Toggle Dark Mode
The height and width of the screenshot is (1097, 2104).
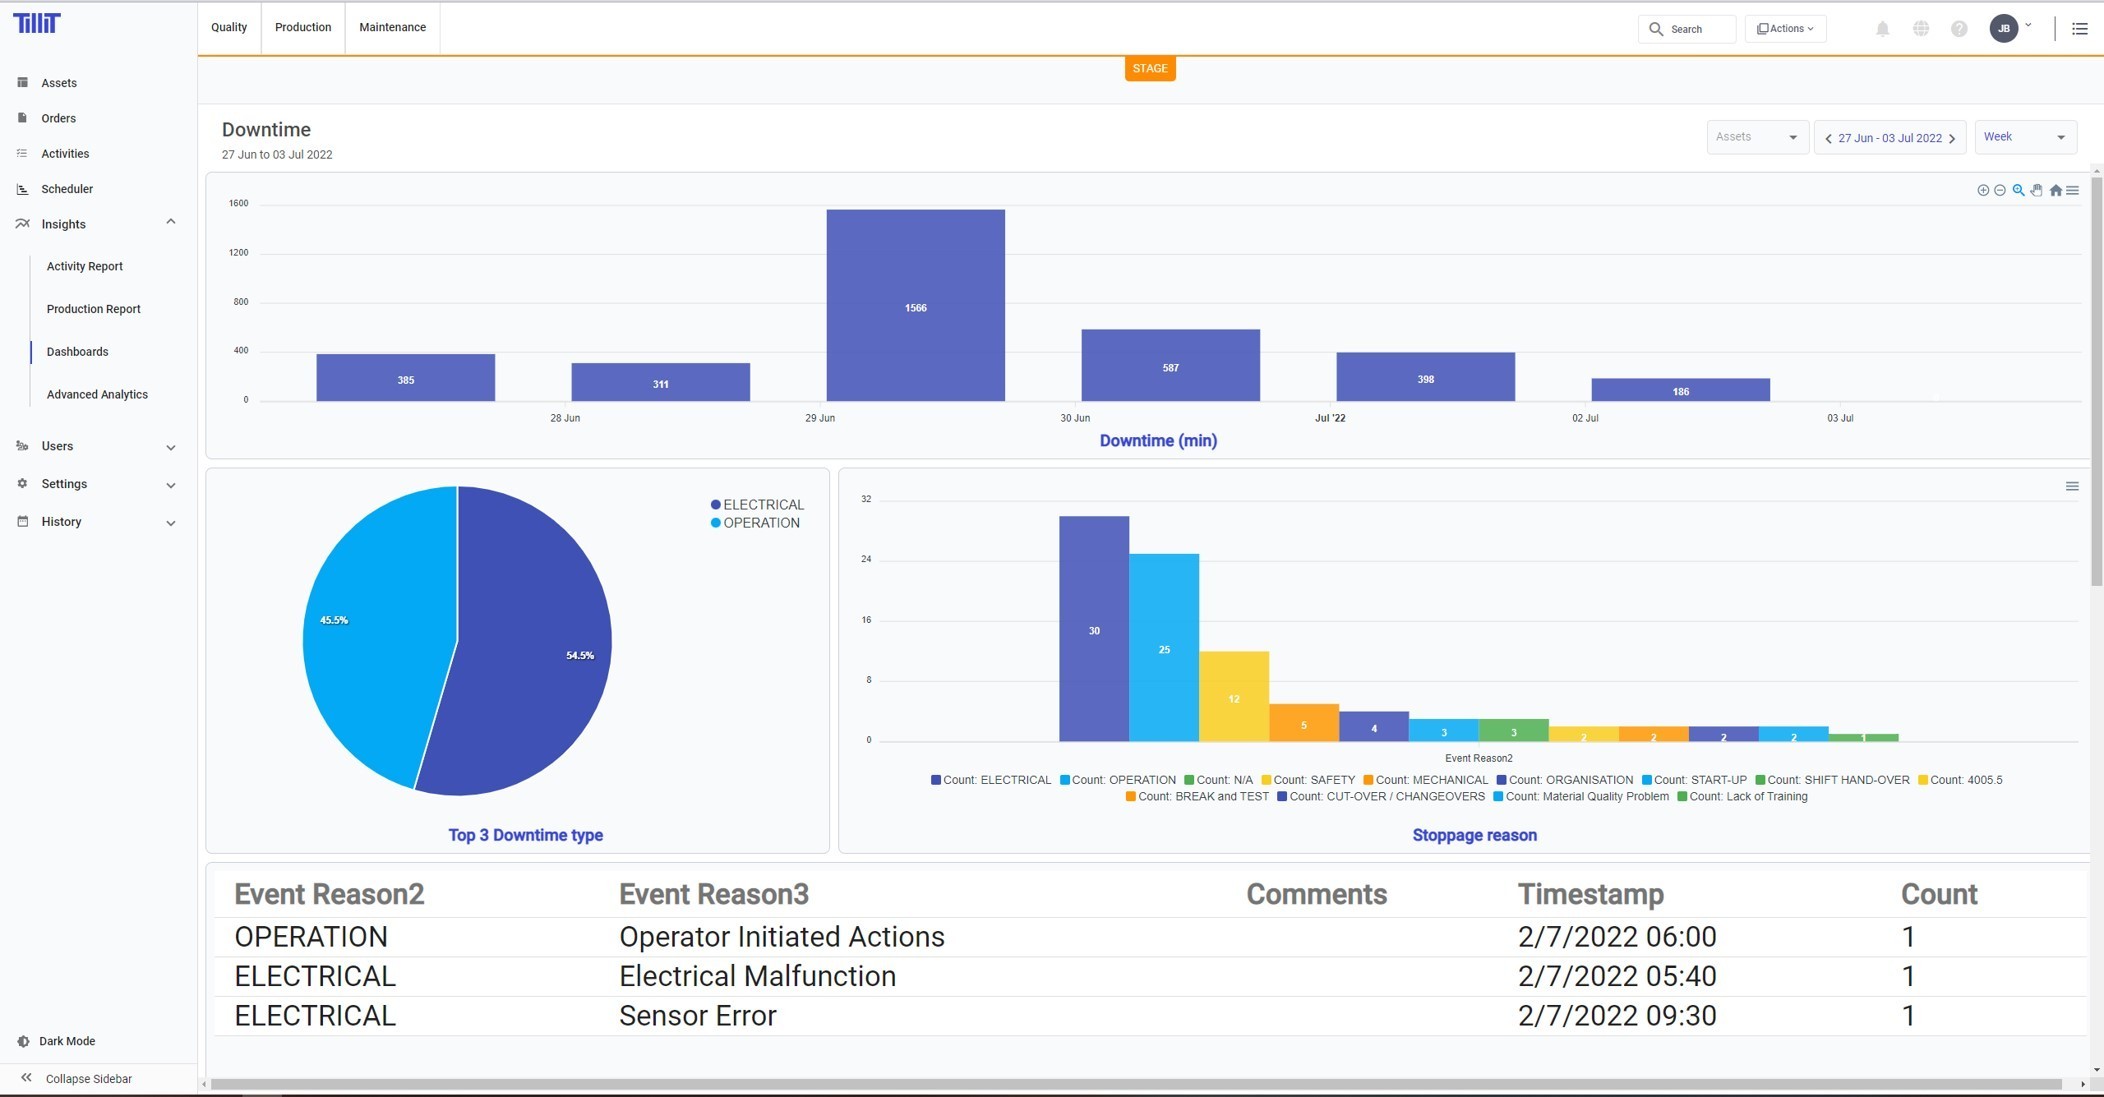point(66,1041)
